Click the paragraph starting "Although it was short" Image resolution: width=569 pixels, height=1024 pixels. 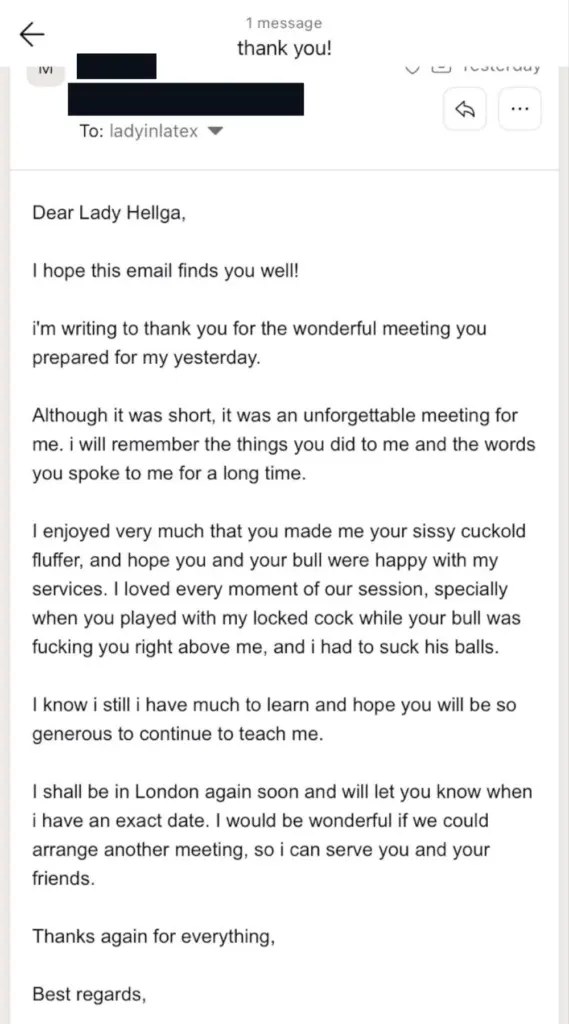click(284, 444)
